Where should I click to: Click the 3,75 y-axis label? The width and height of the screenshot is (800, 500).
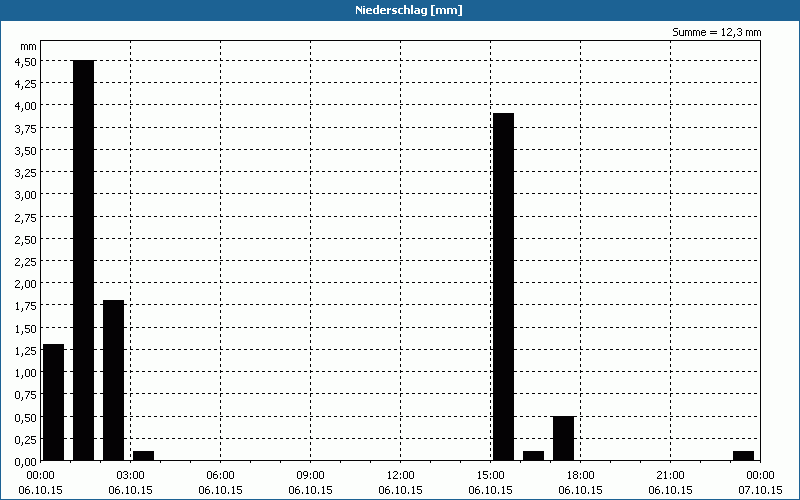coord(26,128)
